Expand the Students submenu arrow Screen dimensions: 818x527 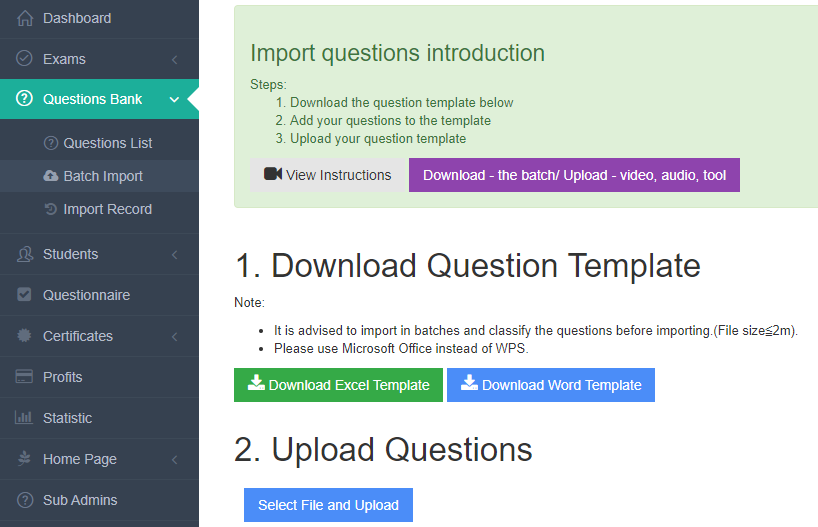coord(175,255)
